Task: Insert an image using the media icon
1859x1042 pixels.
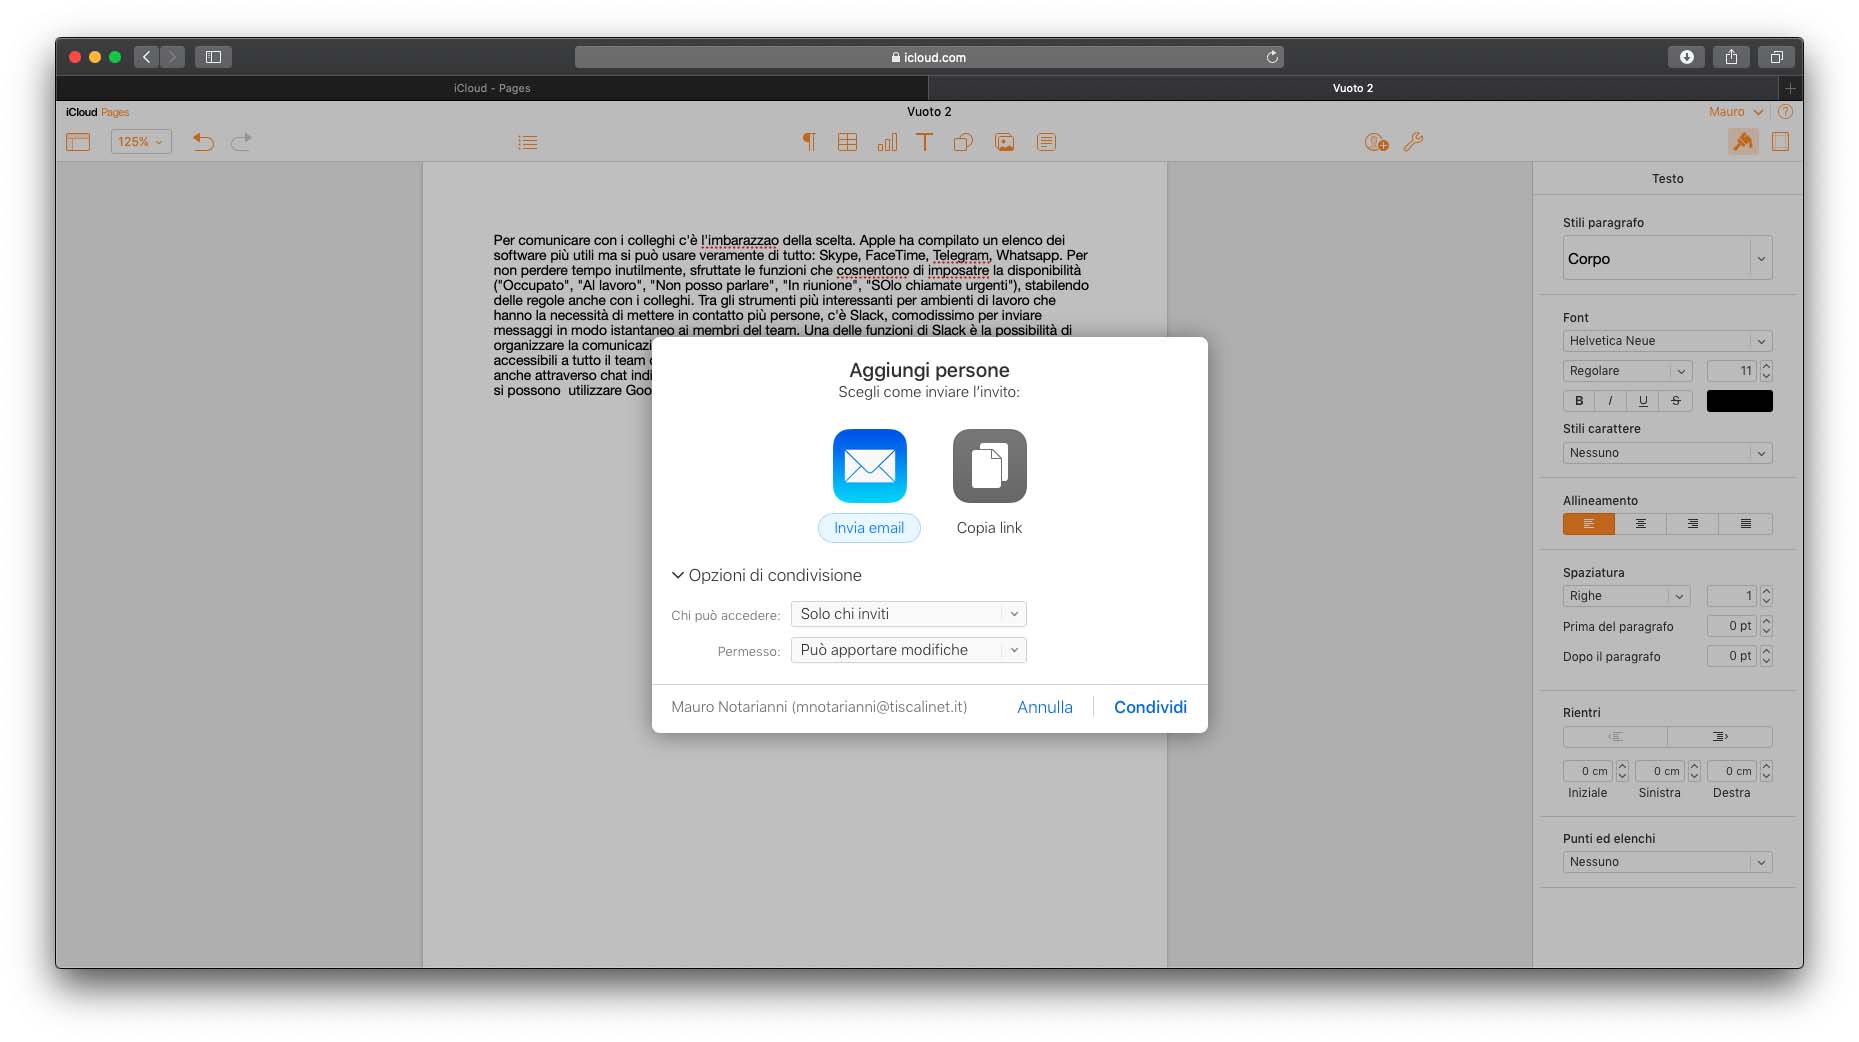Action: 1004,141
